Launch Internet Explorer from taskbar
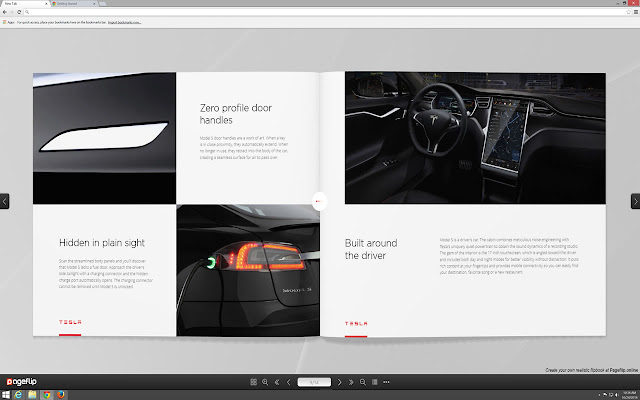Screen dimensions: 640x400 (x=18, y=395)
